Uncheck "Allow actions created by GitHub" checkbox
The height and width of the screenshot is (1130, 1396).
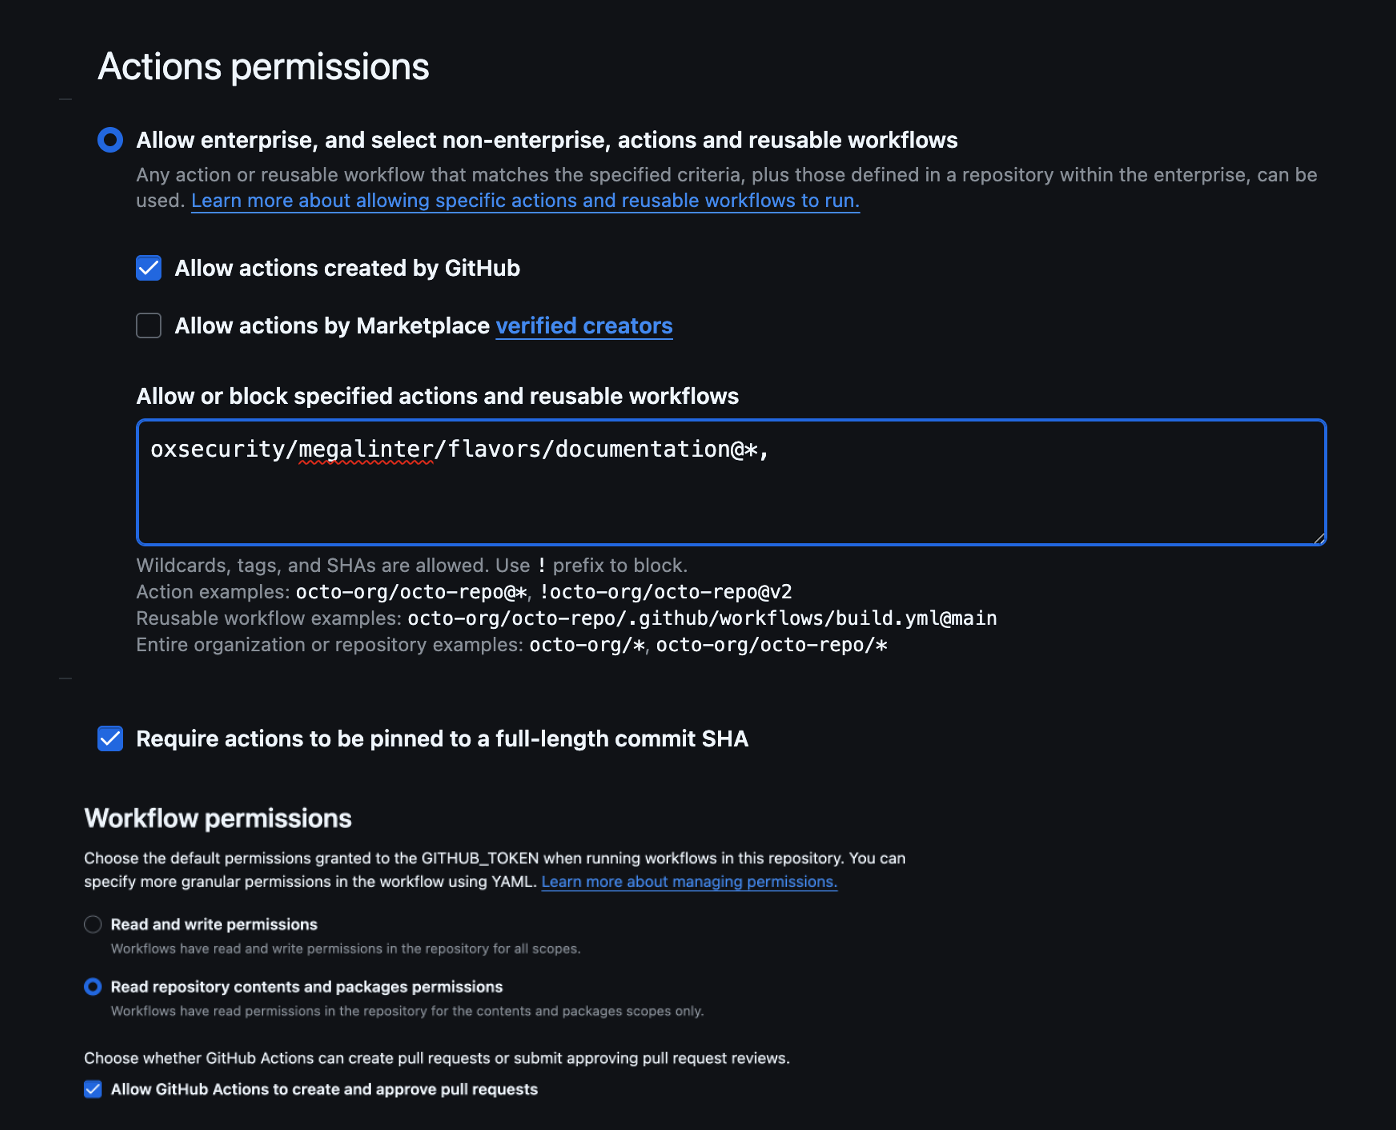149,268
